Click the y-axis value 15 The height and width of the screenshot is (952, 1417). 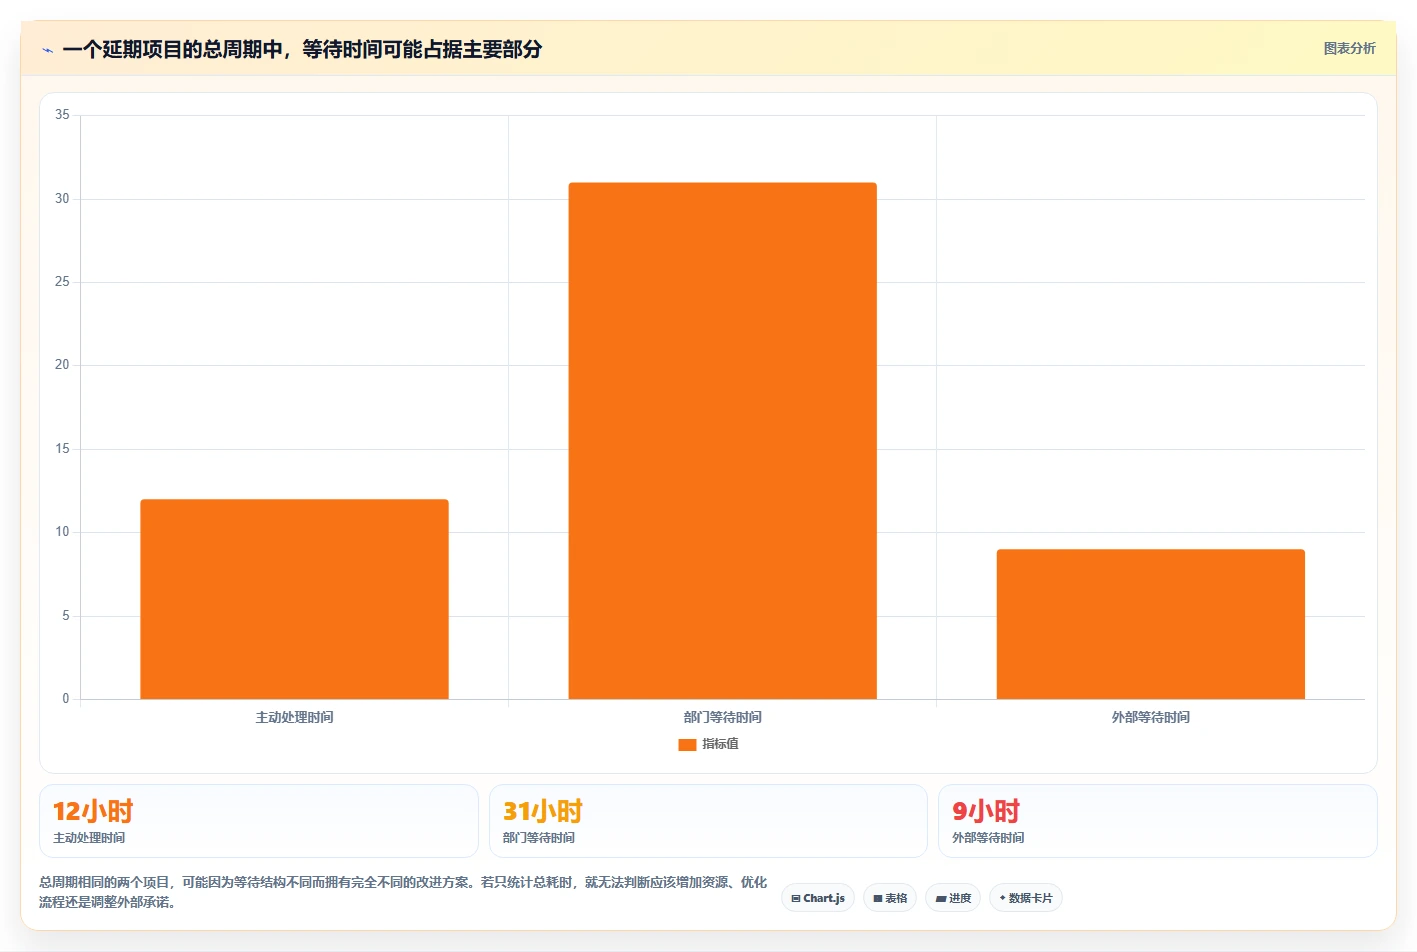click(62, 449)
